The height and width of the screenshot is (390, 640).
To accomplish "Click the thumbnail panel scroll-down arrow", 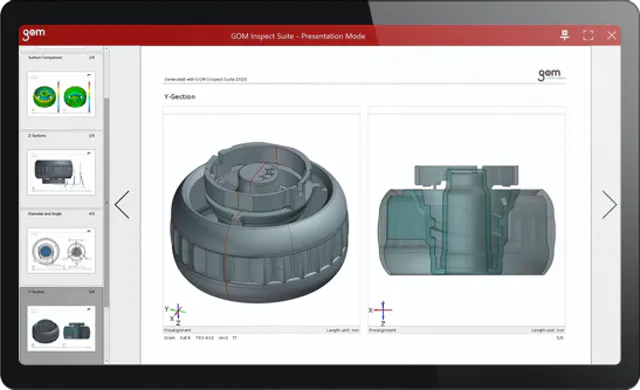I will point(107,361).
